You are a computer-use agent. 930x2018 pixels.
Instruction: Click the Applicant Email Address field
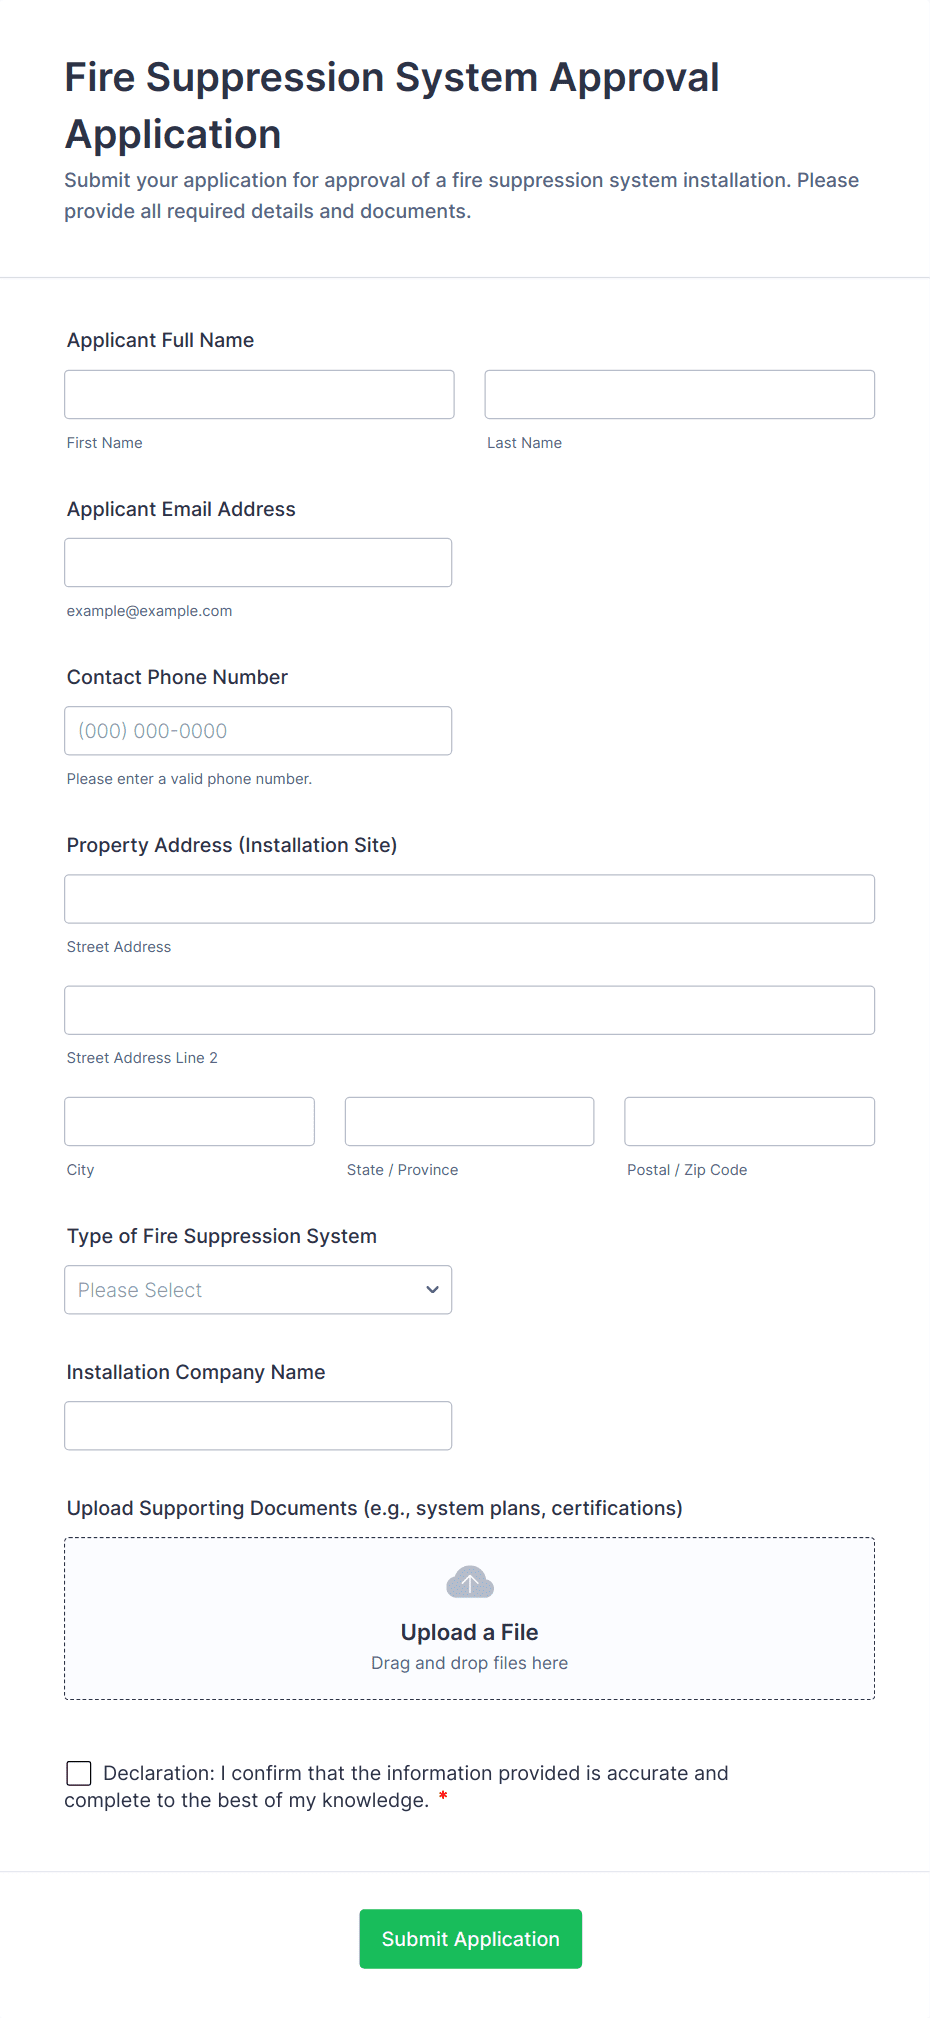(257, 562)
